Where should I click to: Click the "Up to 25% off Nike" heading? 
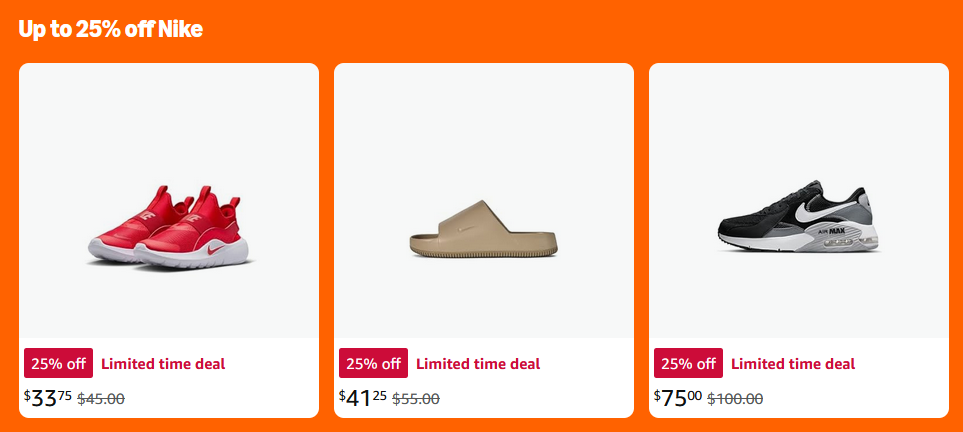coord(110,29)
